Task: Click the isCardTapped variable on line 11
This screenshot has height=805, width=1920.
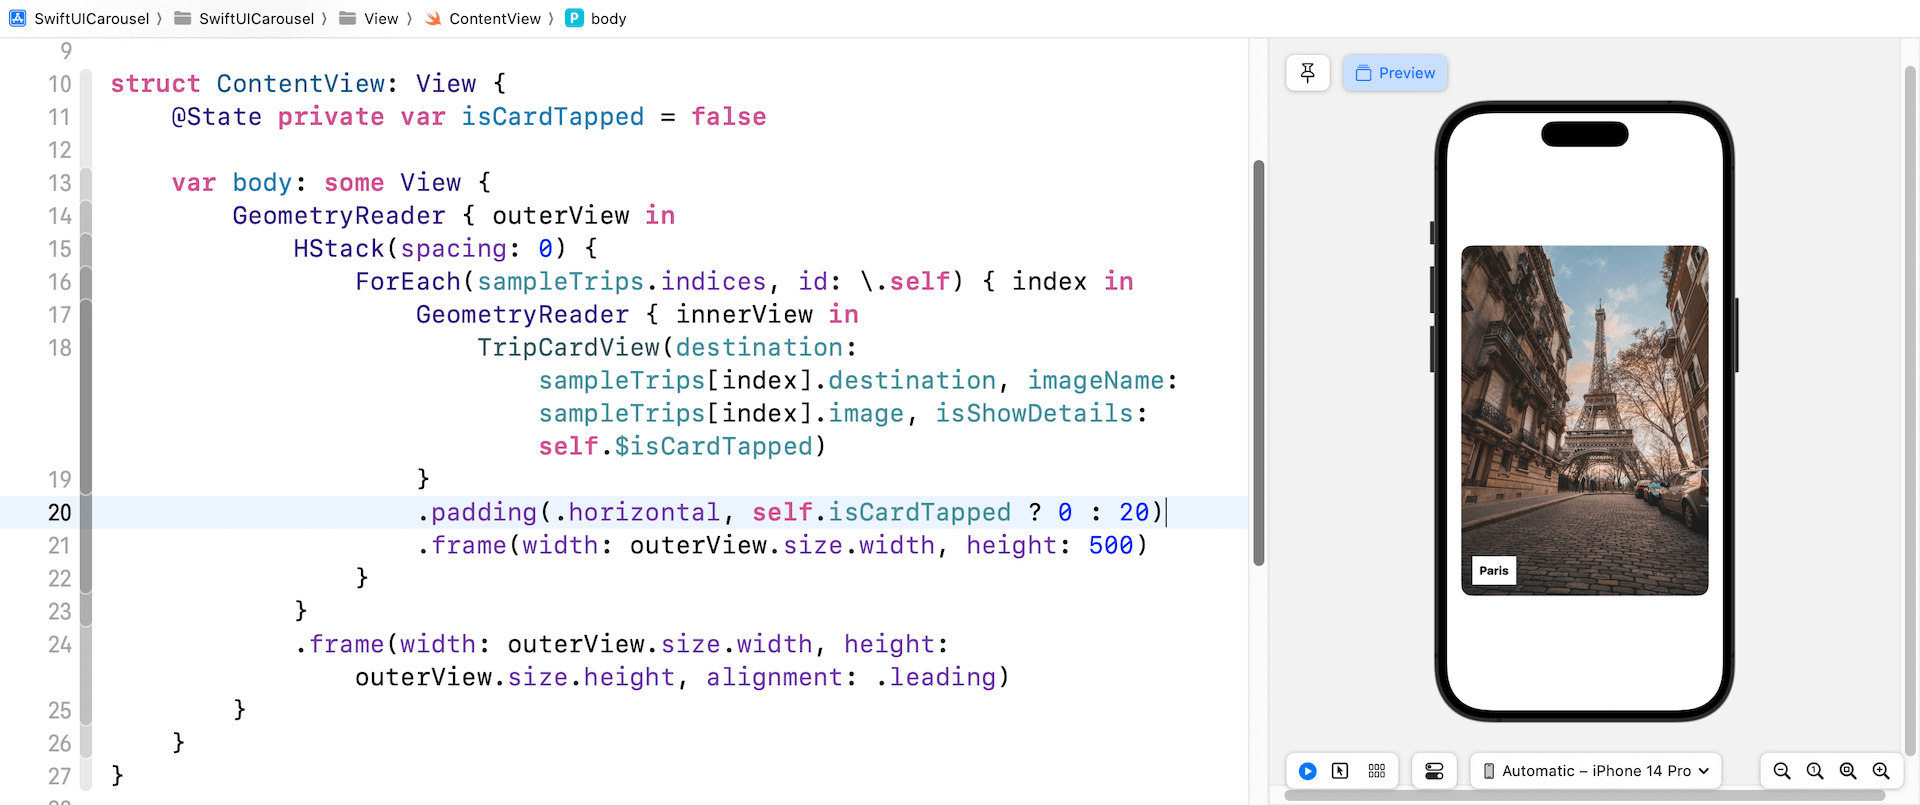Action: coord(553,117)
